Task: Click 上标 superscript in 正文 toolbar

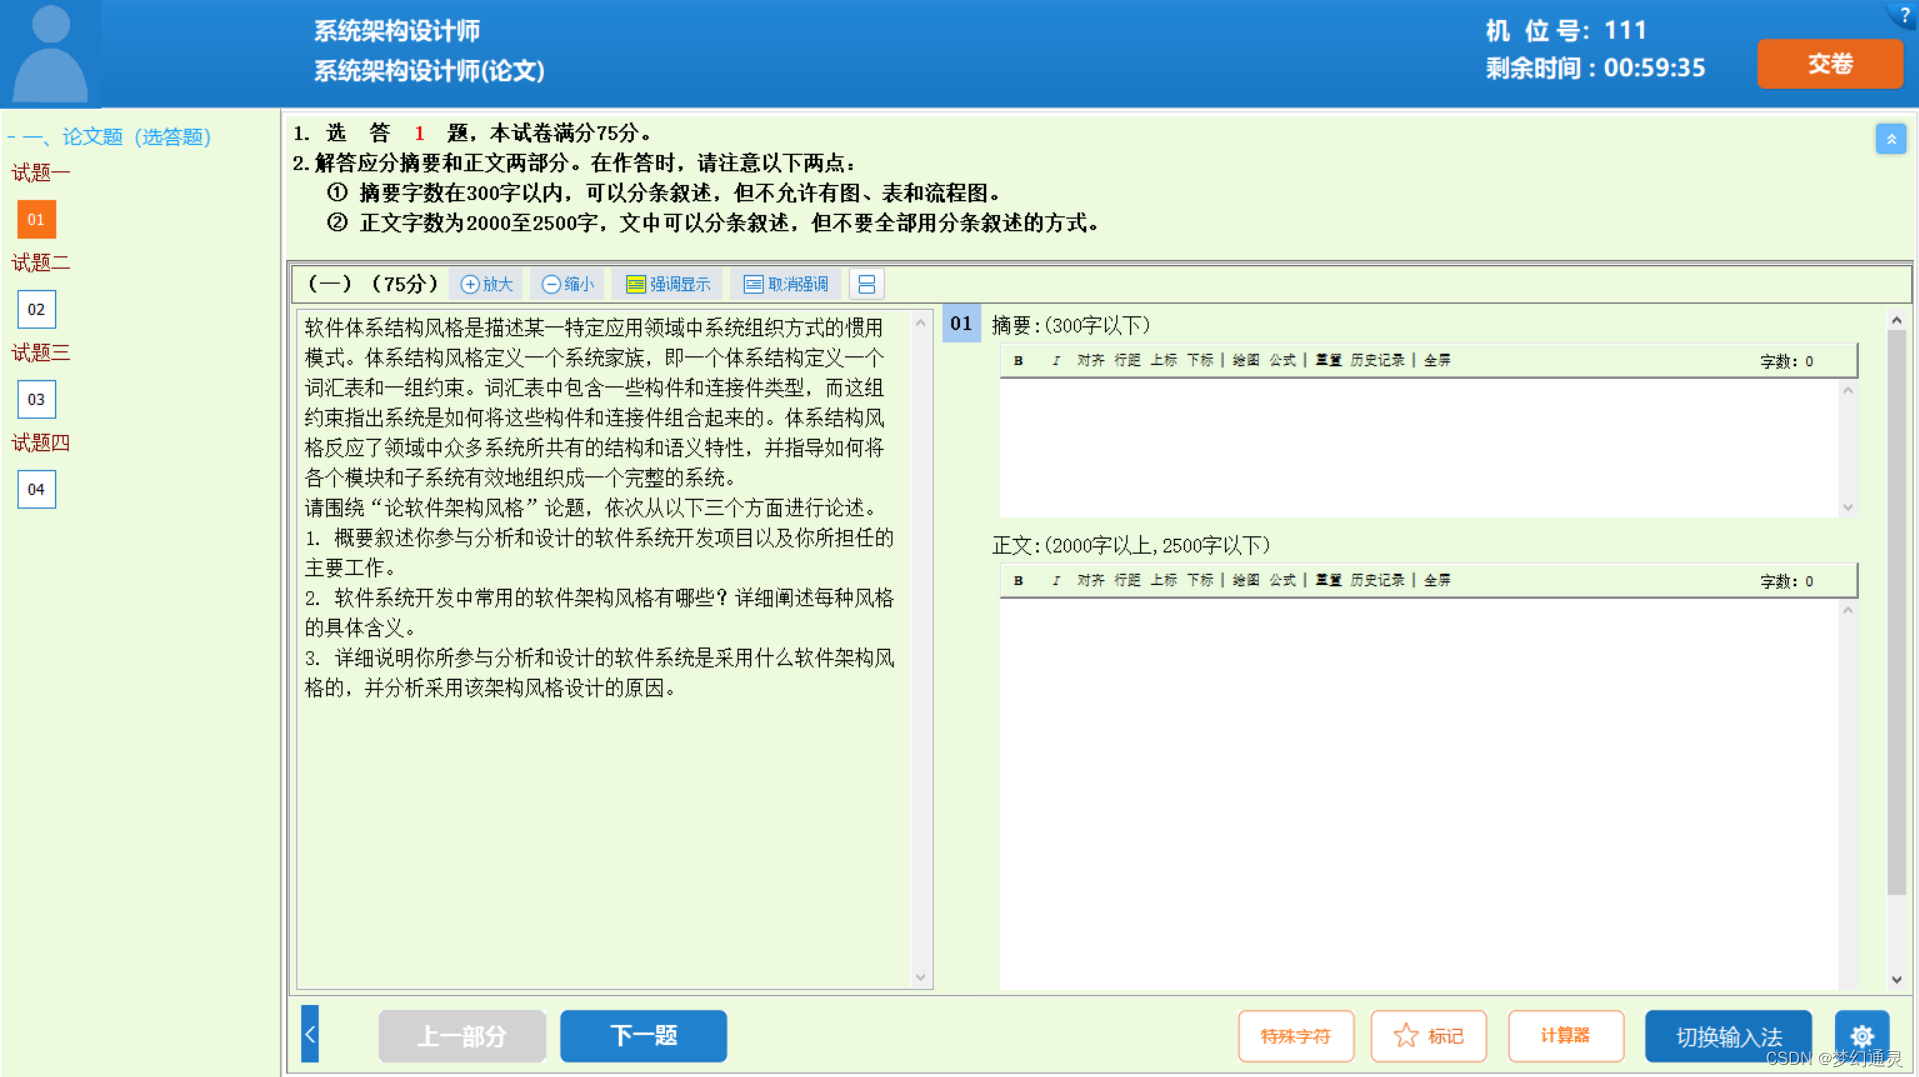Action: [x=1164, y=581]
